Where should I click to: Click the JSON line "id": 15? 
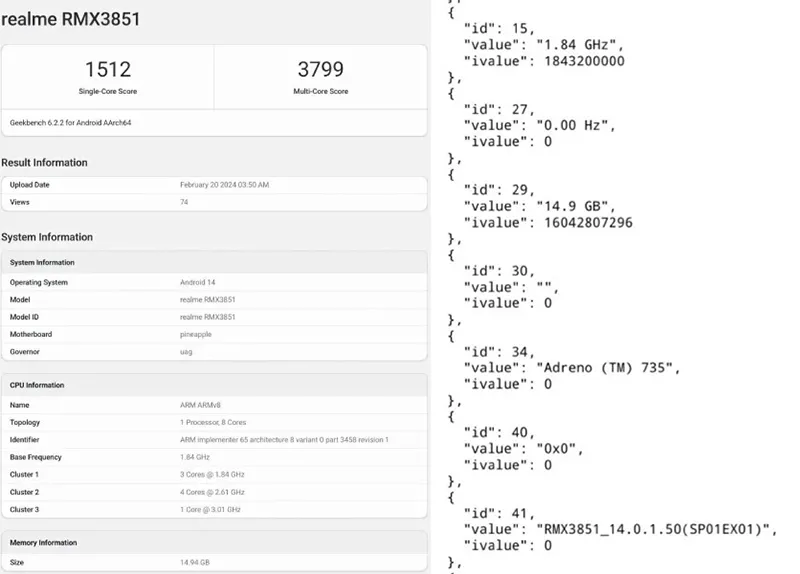coord(499,29)
